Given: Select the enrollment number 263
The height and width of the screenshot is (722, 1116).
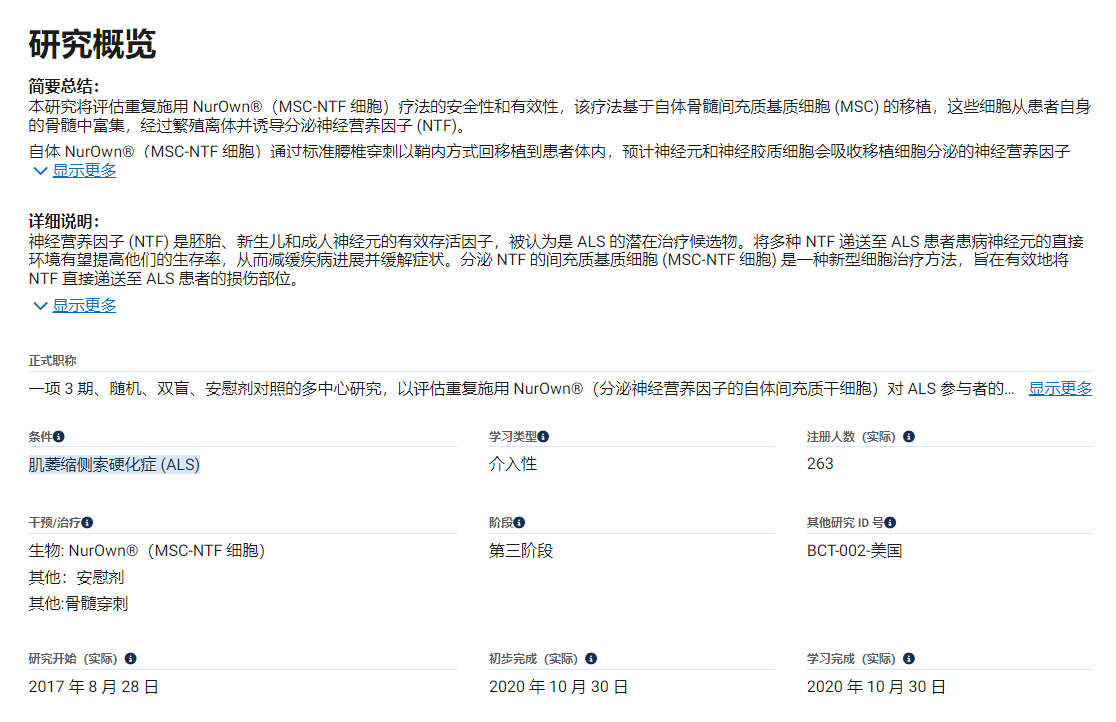Looking at the screenshot, I should pos(818,463).
